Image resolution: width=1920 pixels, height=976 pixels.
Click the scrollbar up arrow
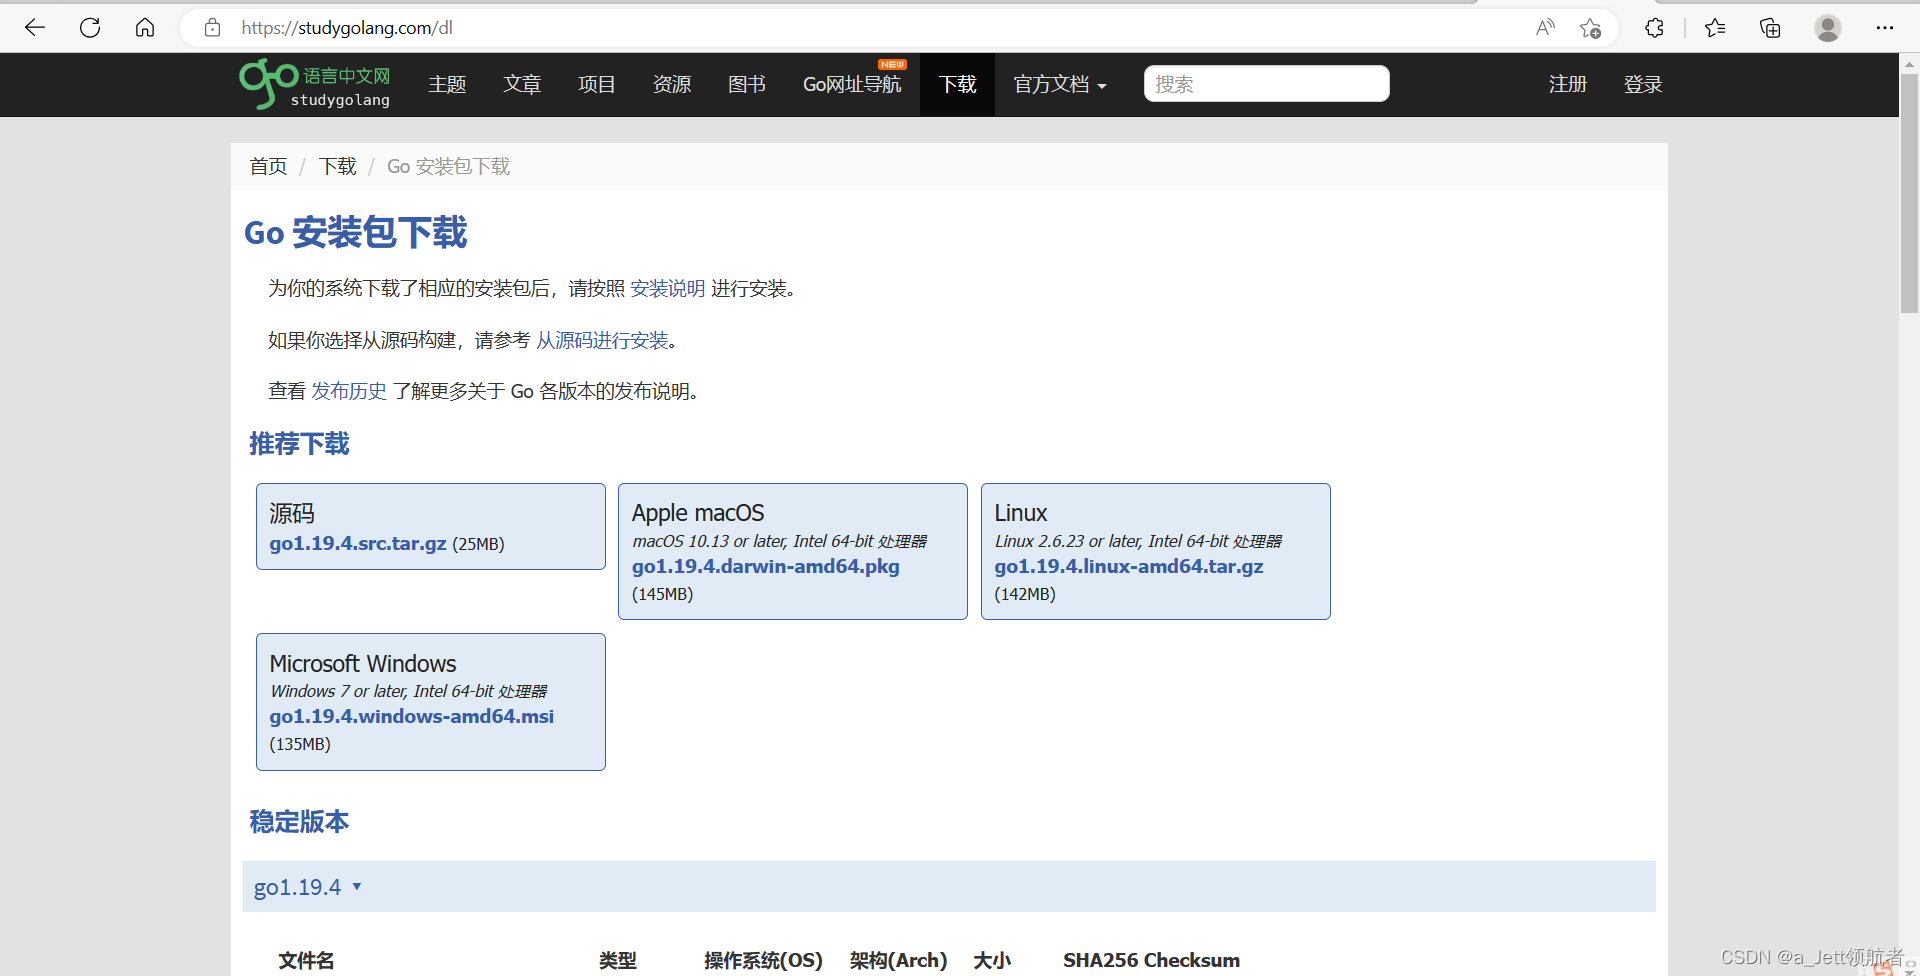[x=1909, y=63]
